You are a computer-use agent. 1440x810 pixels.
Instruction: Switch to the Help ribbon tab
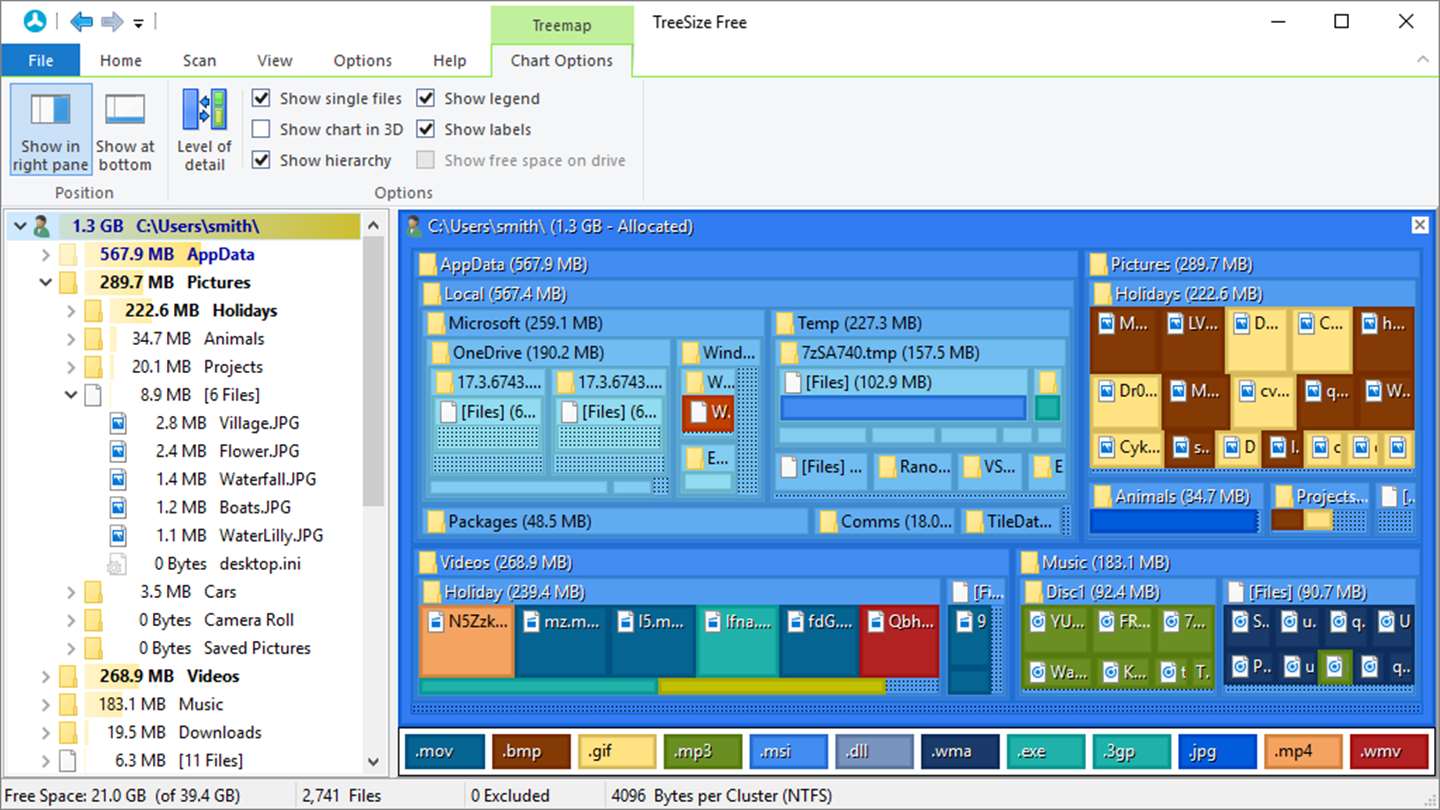pyautogui.click(x=449, y=60)
